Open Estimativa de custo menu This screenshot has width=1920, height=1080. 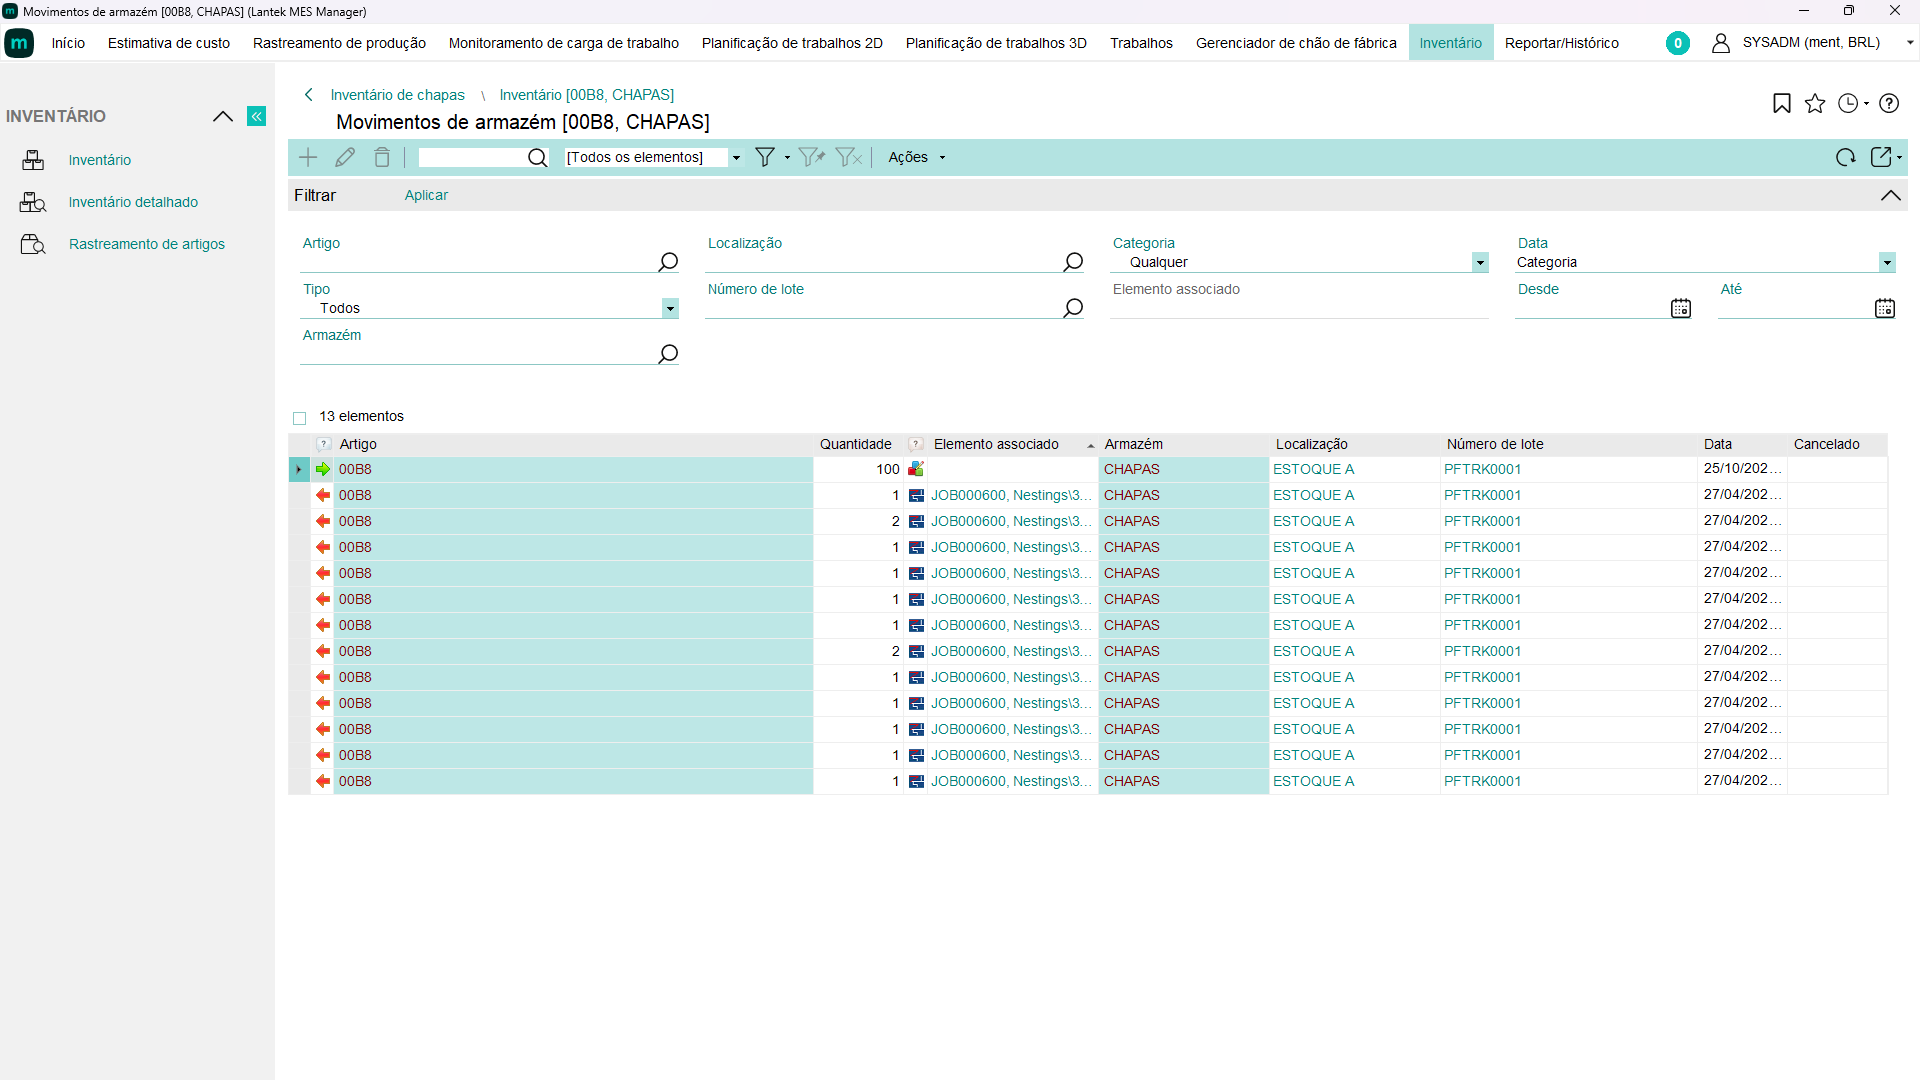pyautogui.click(x=169, y=43)
